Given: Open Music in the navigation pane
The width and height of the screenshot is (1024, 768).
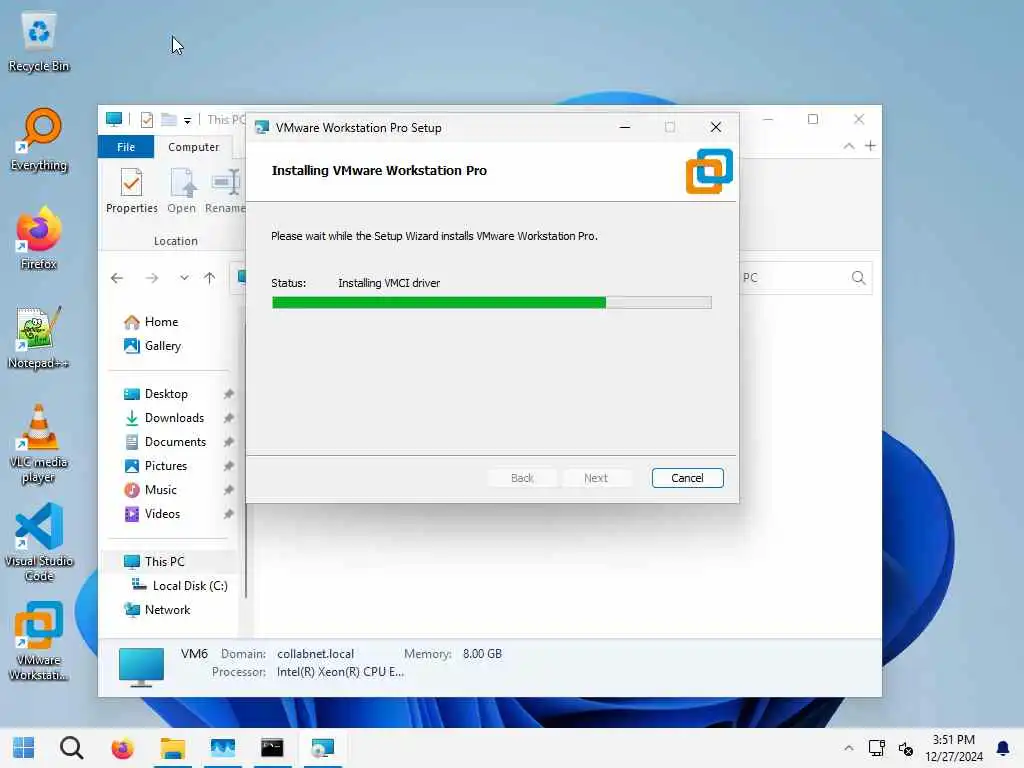Looking at the screenshot, I should [x=161, y=490].
